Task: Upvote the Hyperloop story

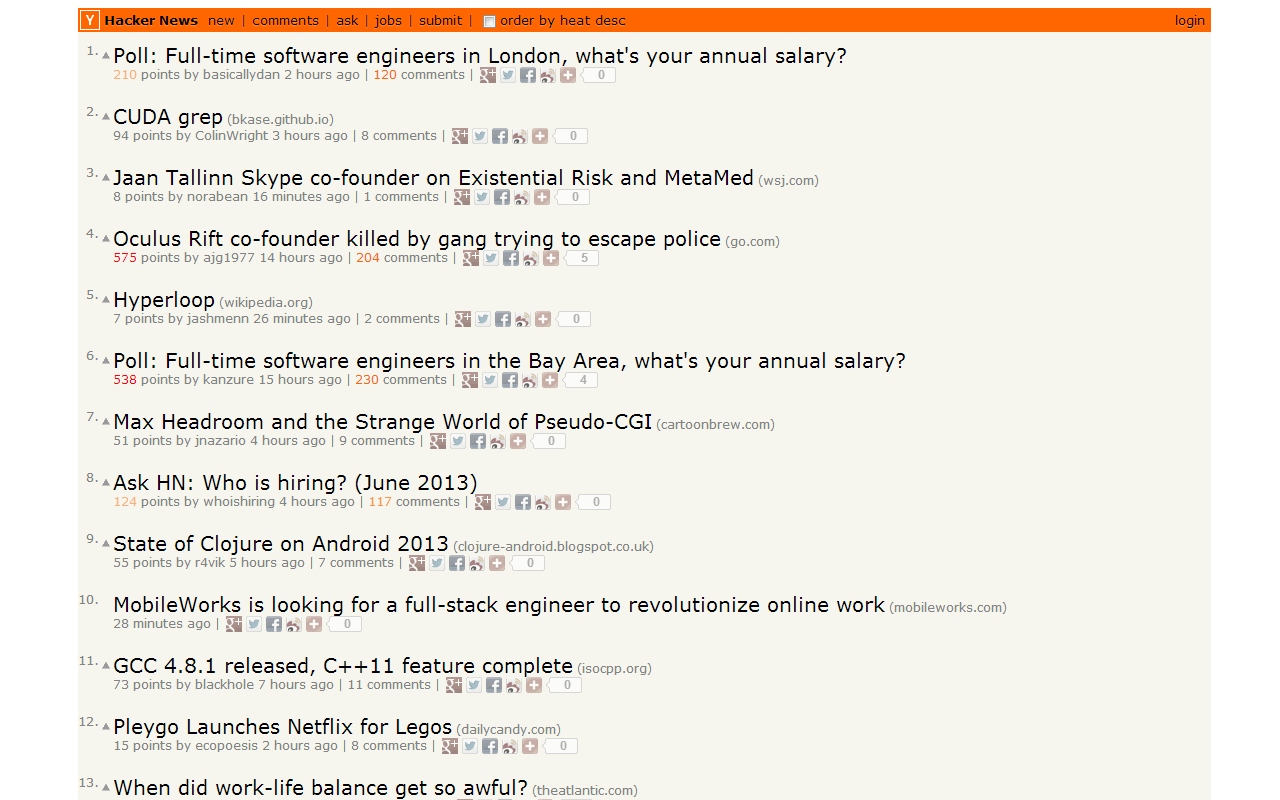Action: [x=106, y=300]
